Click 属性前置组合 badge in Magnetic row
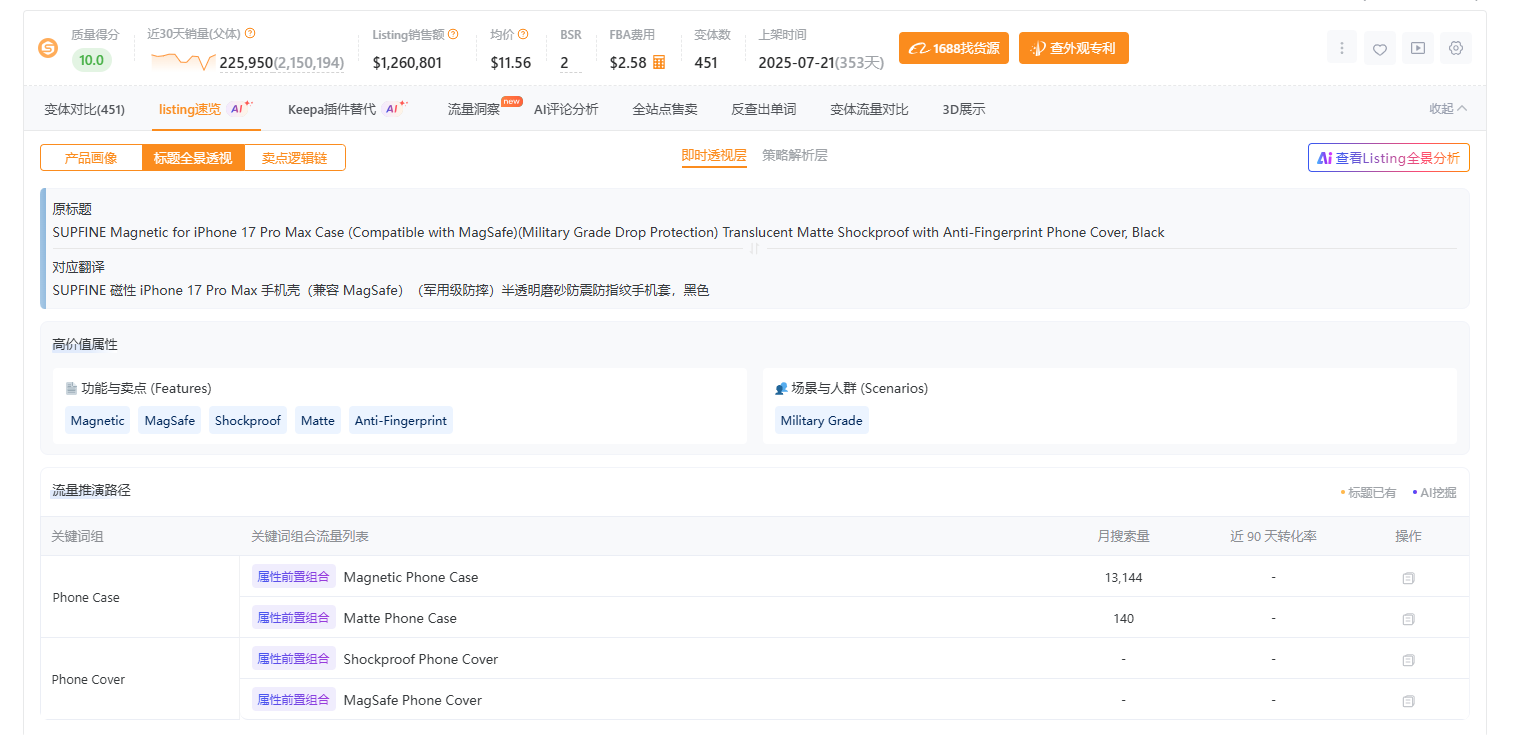The image size is (1521, 735). point(293,577)
